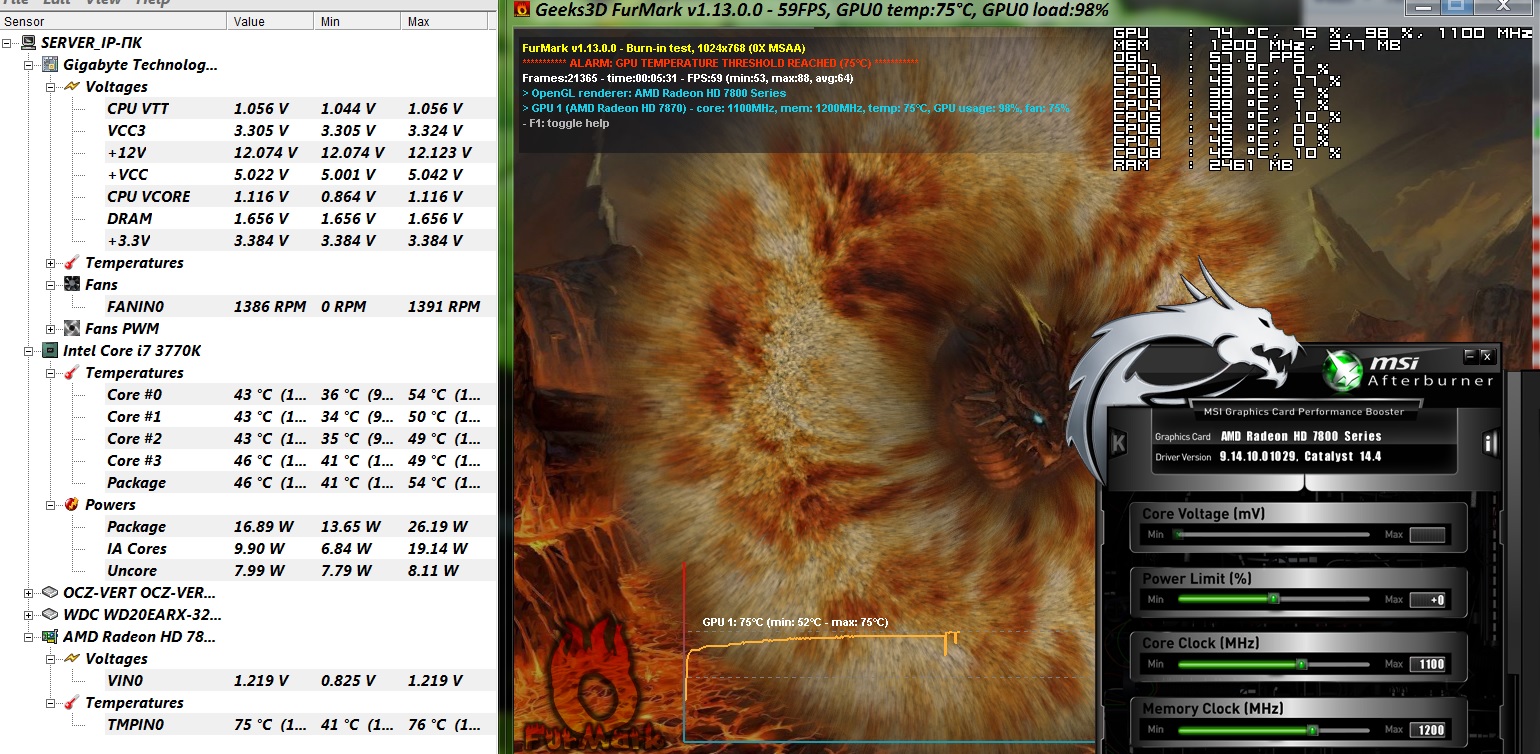1540x754 pixels.
Task: Open the info 'i' panel in MSI Afterburner
Action: (1490, 442)
